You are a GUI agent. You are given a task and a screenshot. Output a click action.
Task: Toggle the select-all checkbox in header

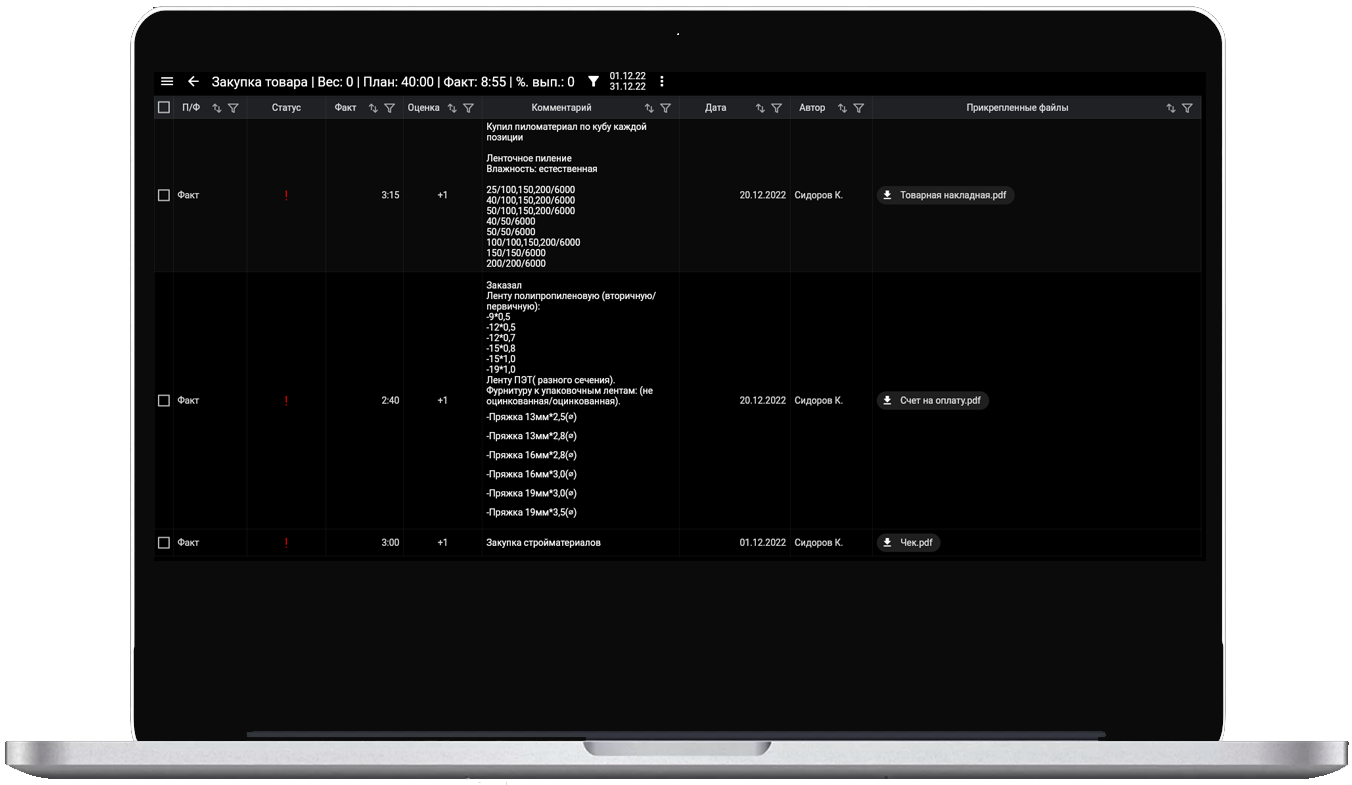tap(164, 108)
